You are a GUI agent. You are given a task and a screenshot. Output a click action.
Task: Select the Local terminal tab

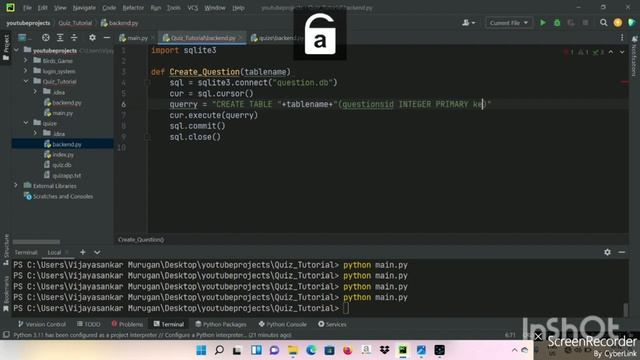coord(54,253)
